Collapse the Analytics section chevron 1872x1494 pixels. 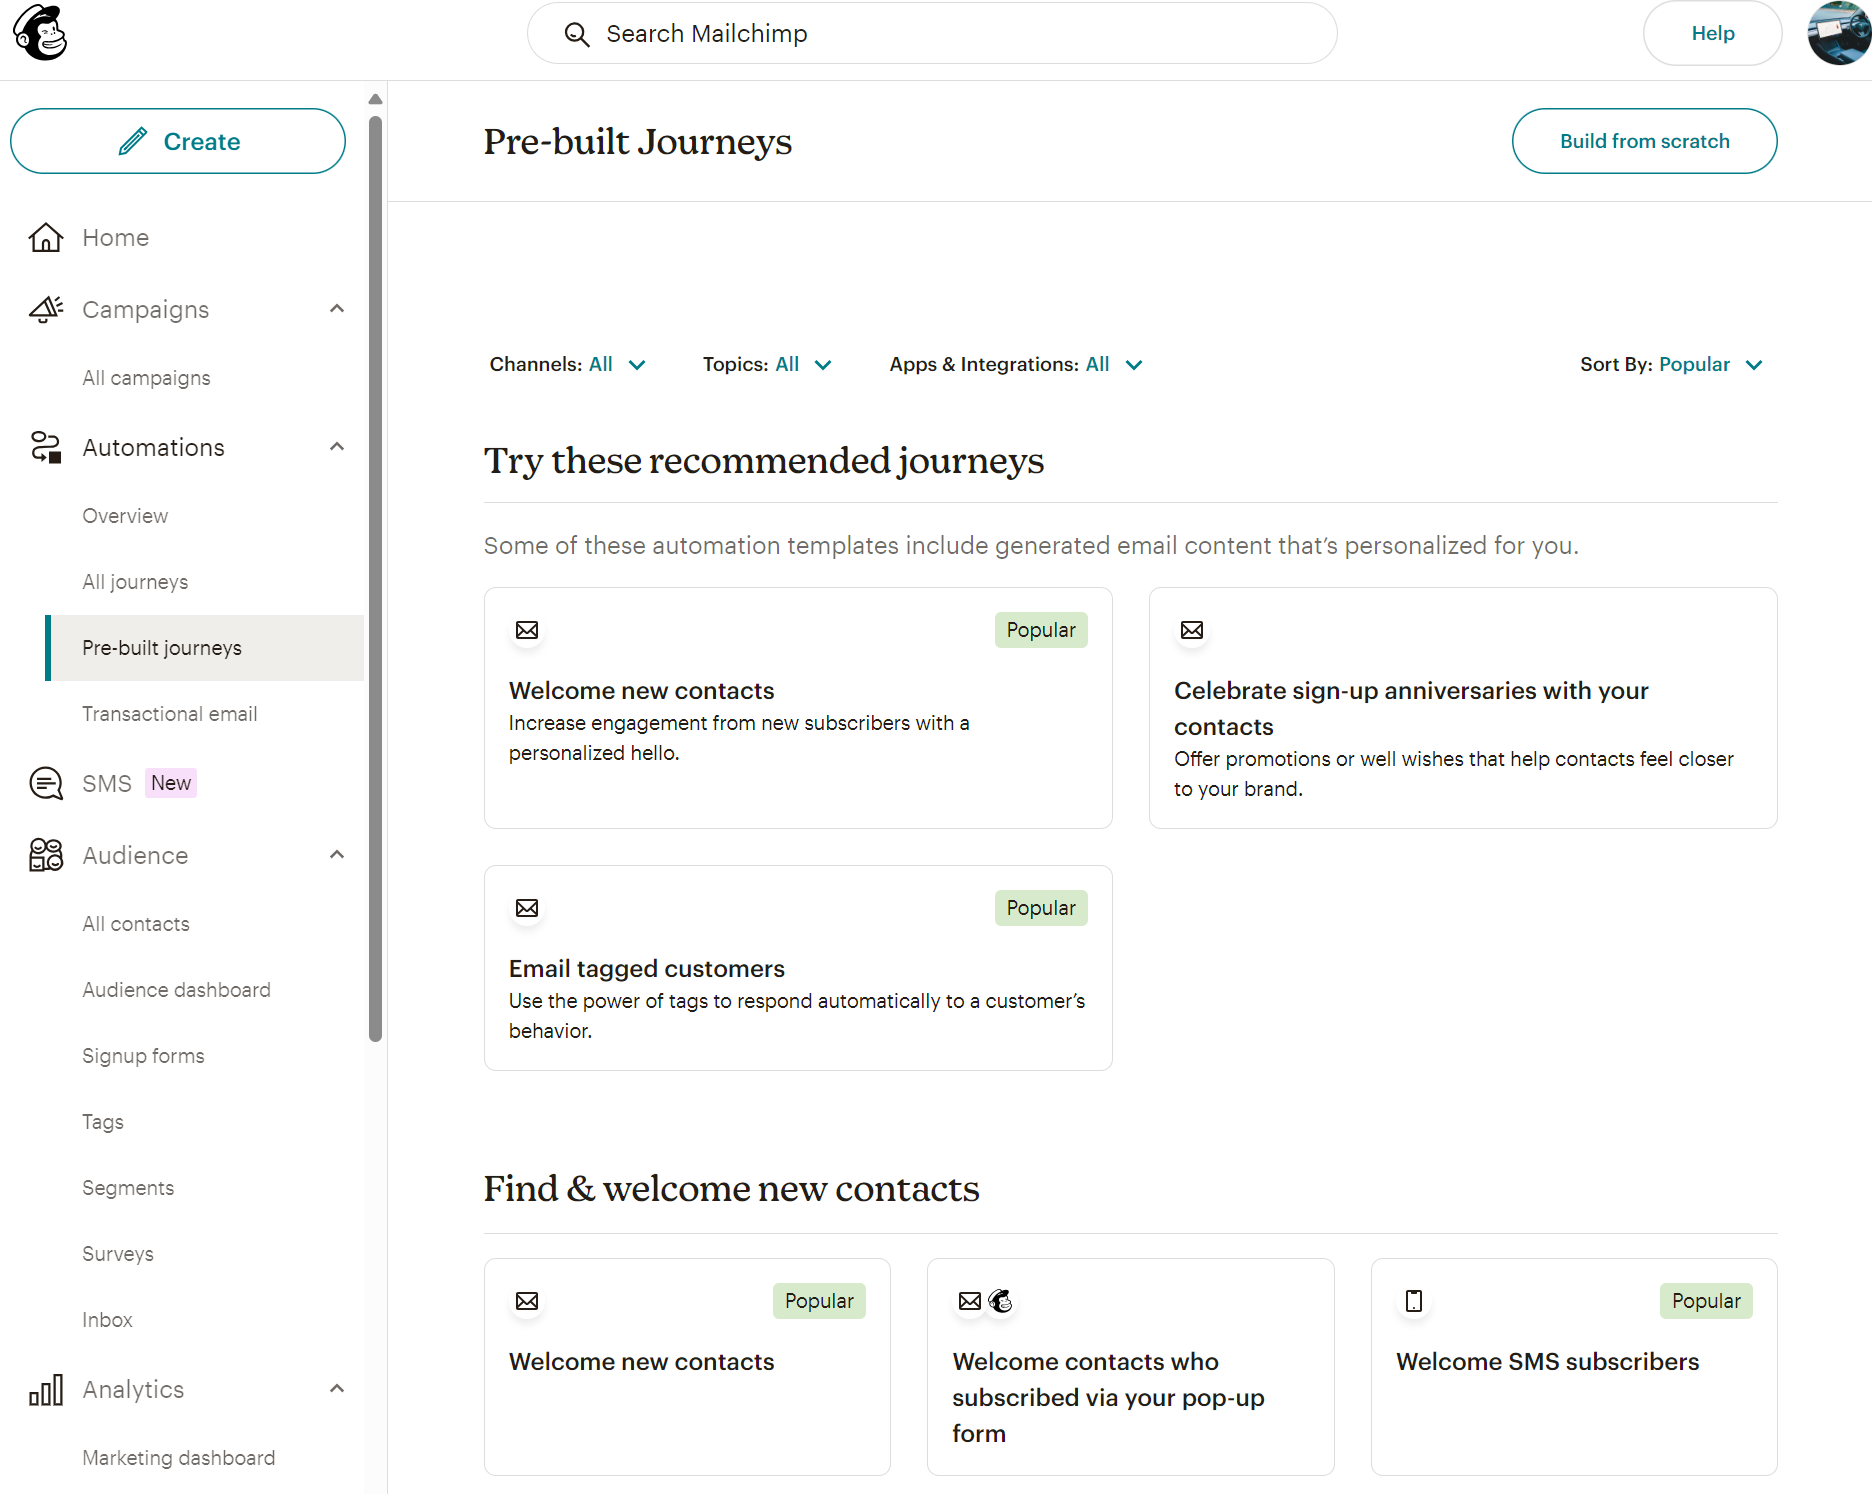click(x=337, y=1389)
